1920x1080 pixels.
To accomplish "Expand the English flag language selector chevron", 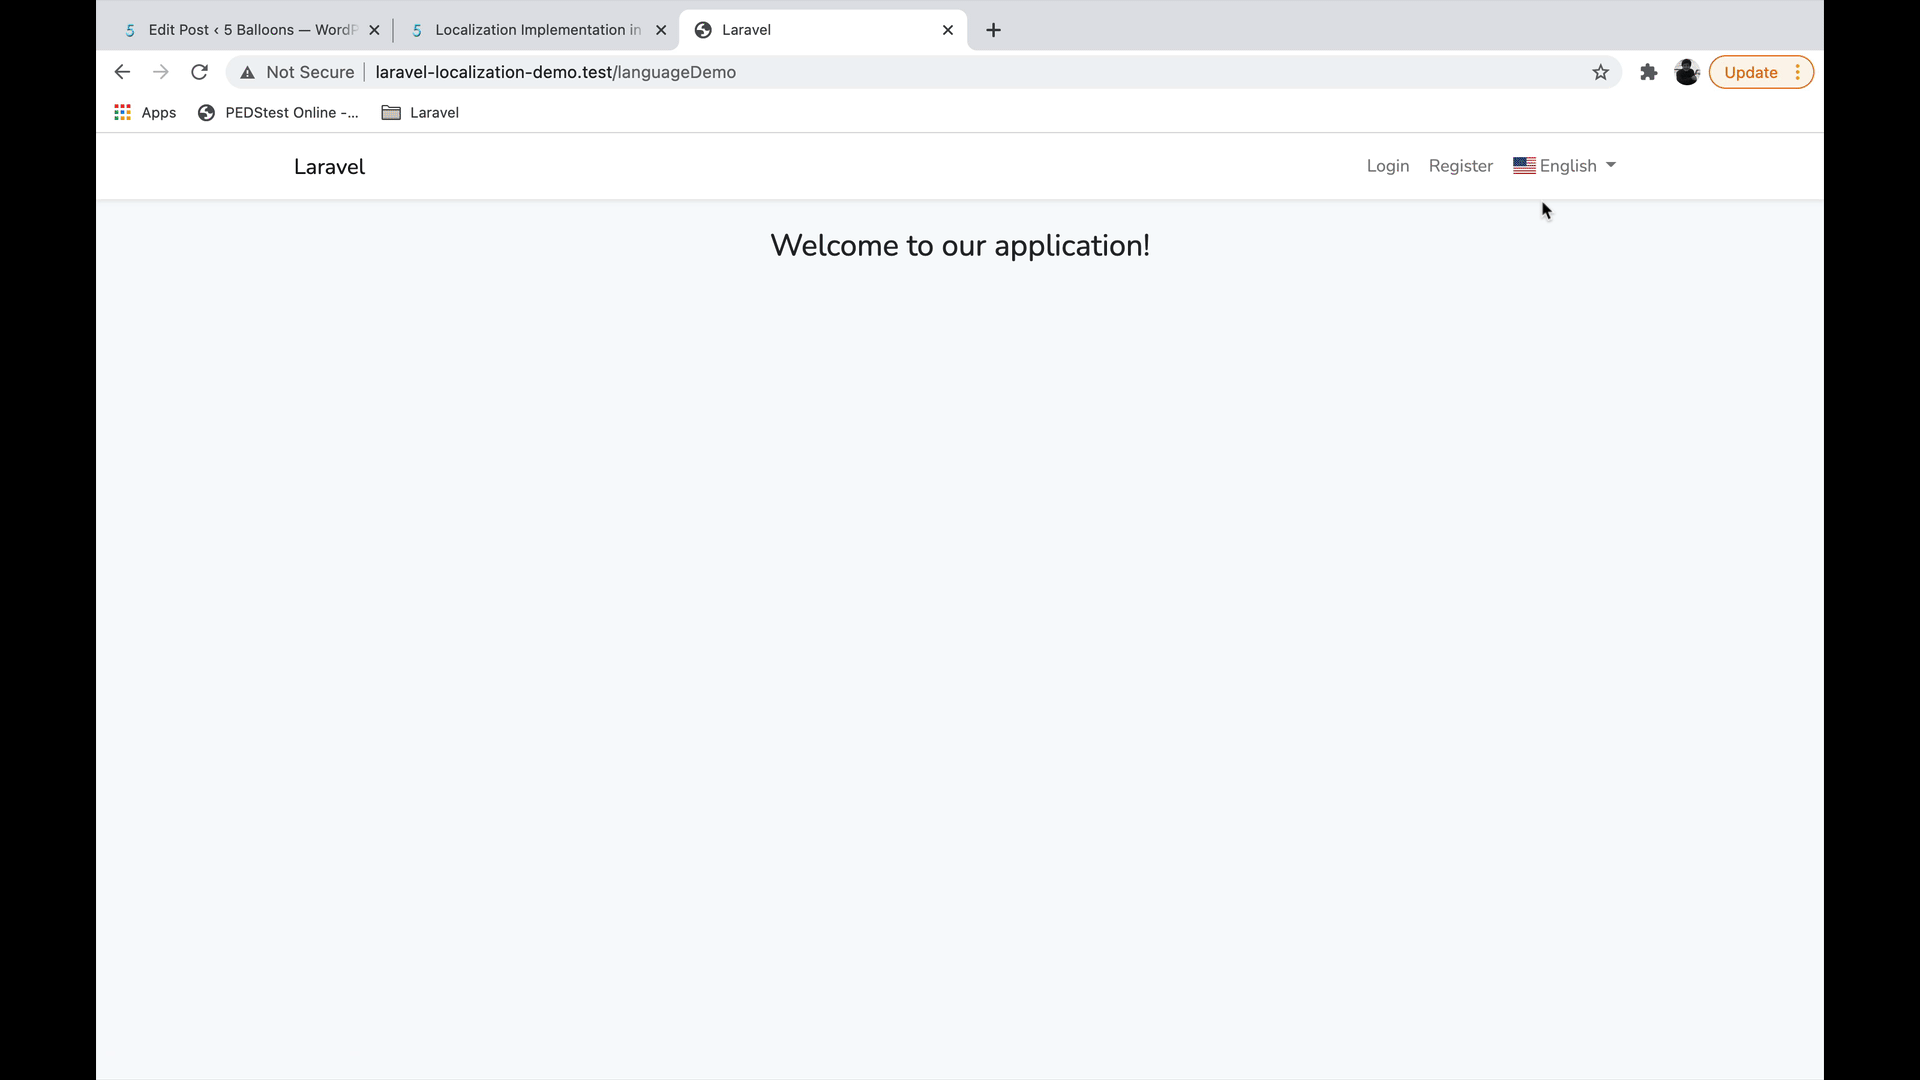I will 1610,166.
